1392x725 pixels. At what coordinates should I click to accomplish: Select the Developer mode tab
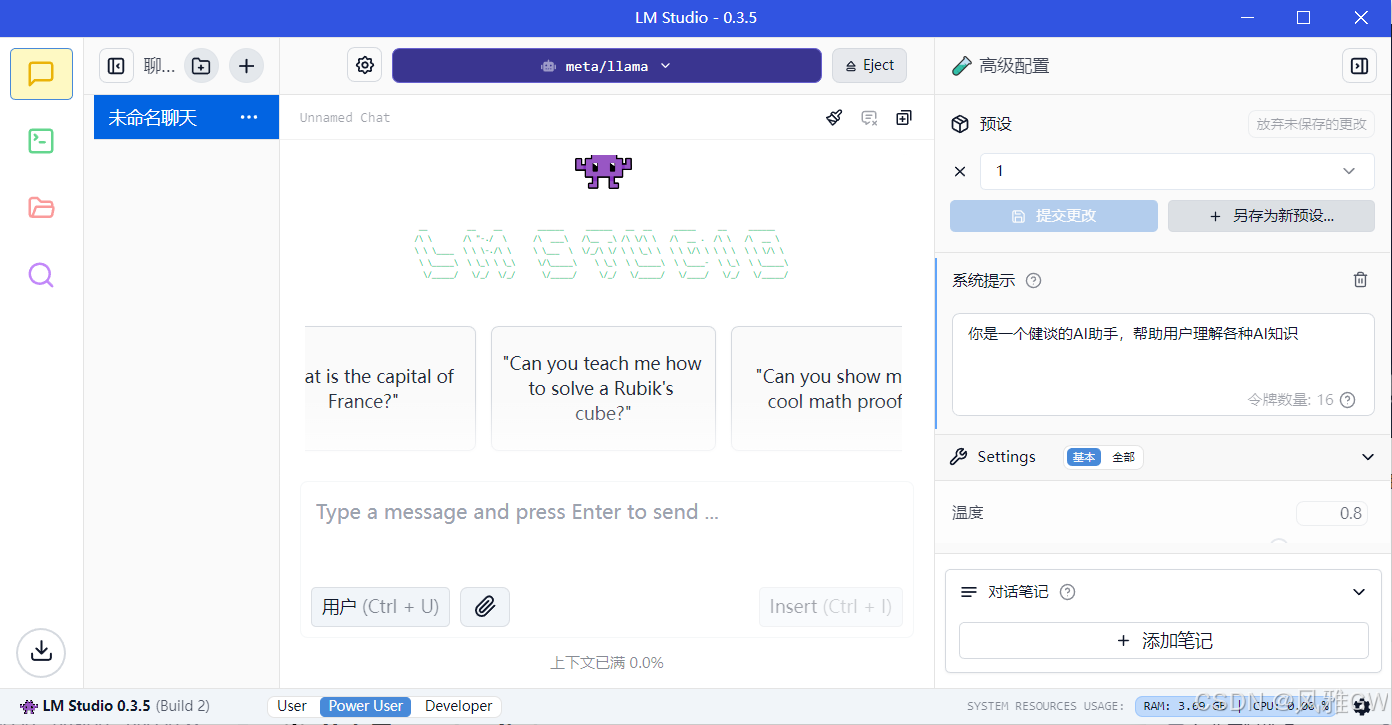(x=458, y=706)
